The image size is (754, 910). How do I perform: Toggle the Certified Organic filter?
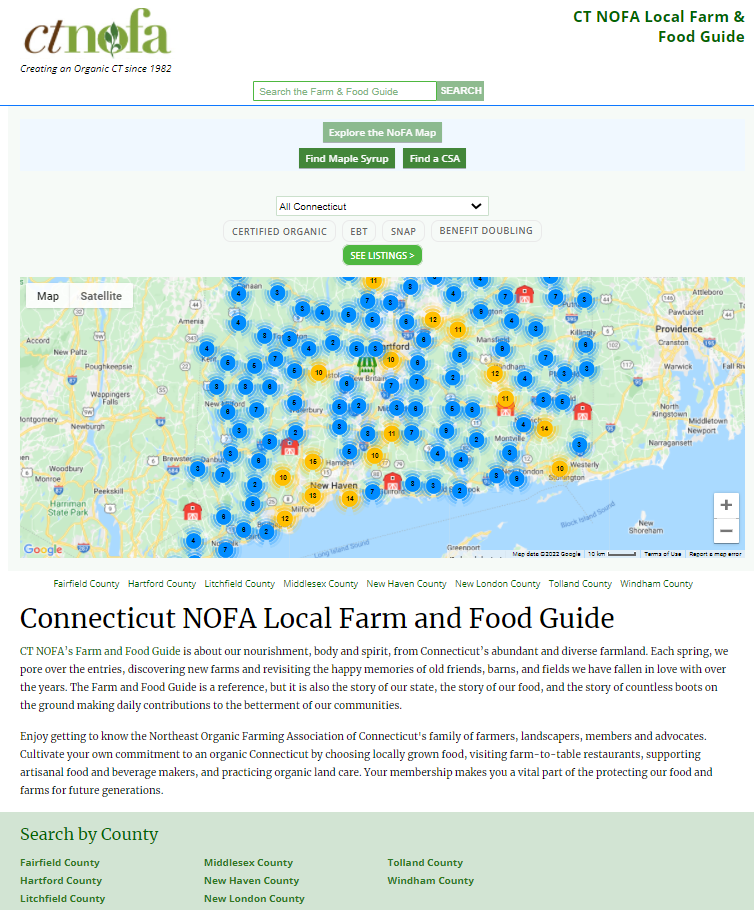[279, 231]
